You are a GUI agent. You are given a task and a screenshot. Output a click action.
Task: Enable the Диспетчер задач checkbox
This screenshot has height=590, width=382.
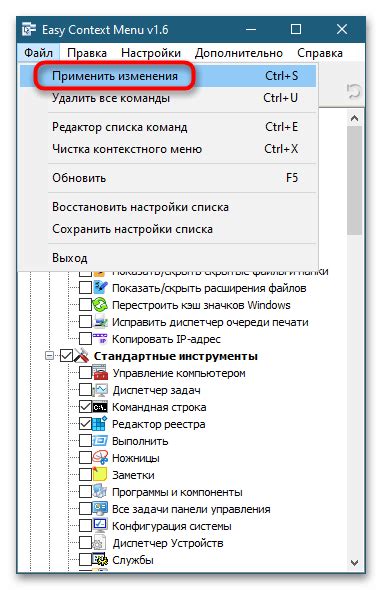(85, 390)
